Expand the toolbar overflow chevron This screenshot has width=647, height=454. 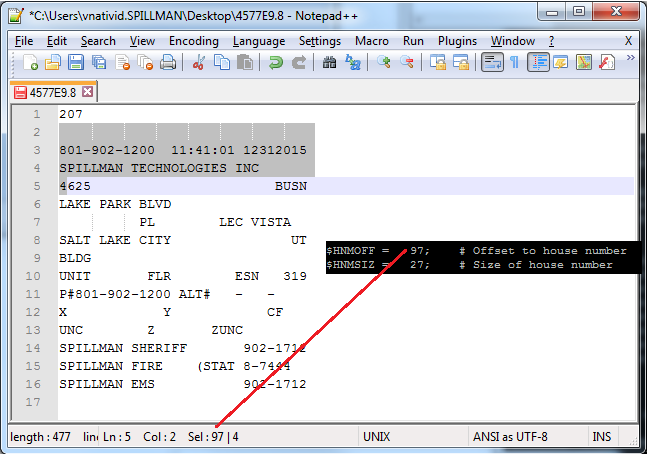630,58
